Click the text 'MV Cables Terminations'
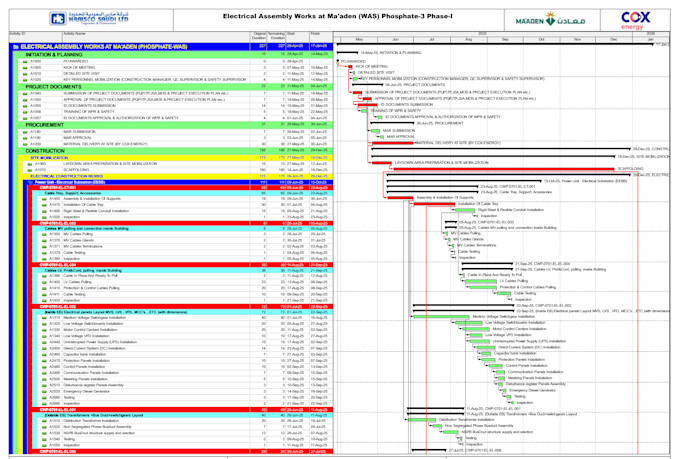680x459 pixels. 83,246
